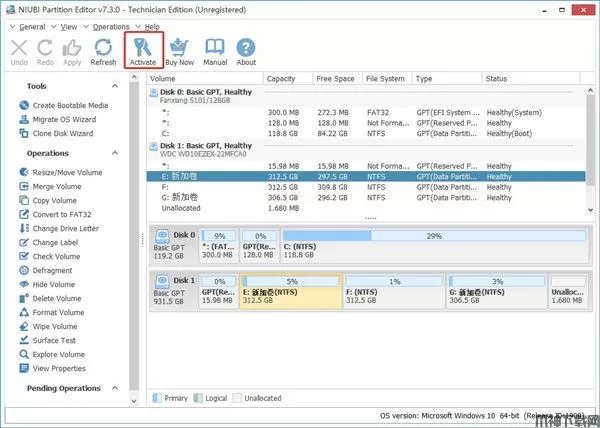Open the General menu
The height and width of the screenshot is (428, 600).
click(x=33, y=26)
